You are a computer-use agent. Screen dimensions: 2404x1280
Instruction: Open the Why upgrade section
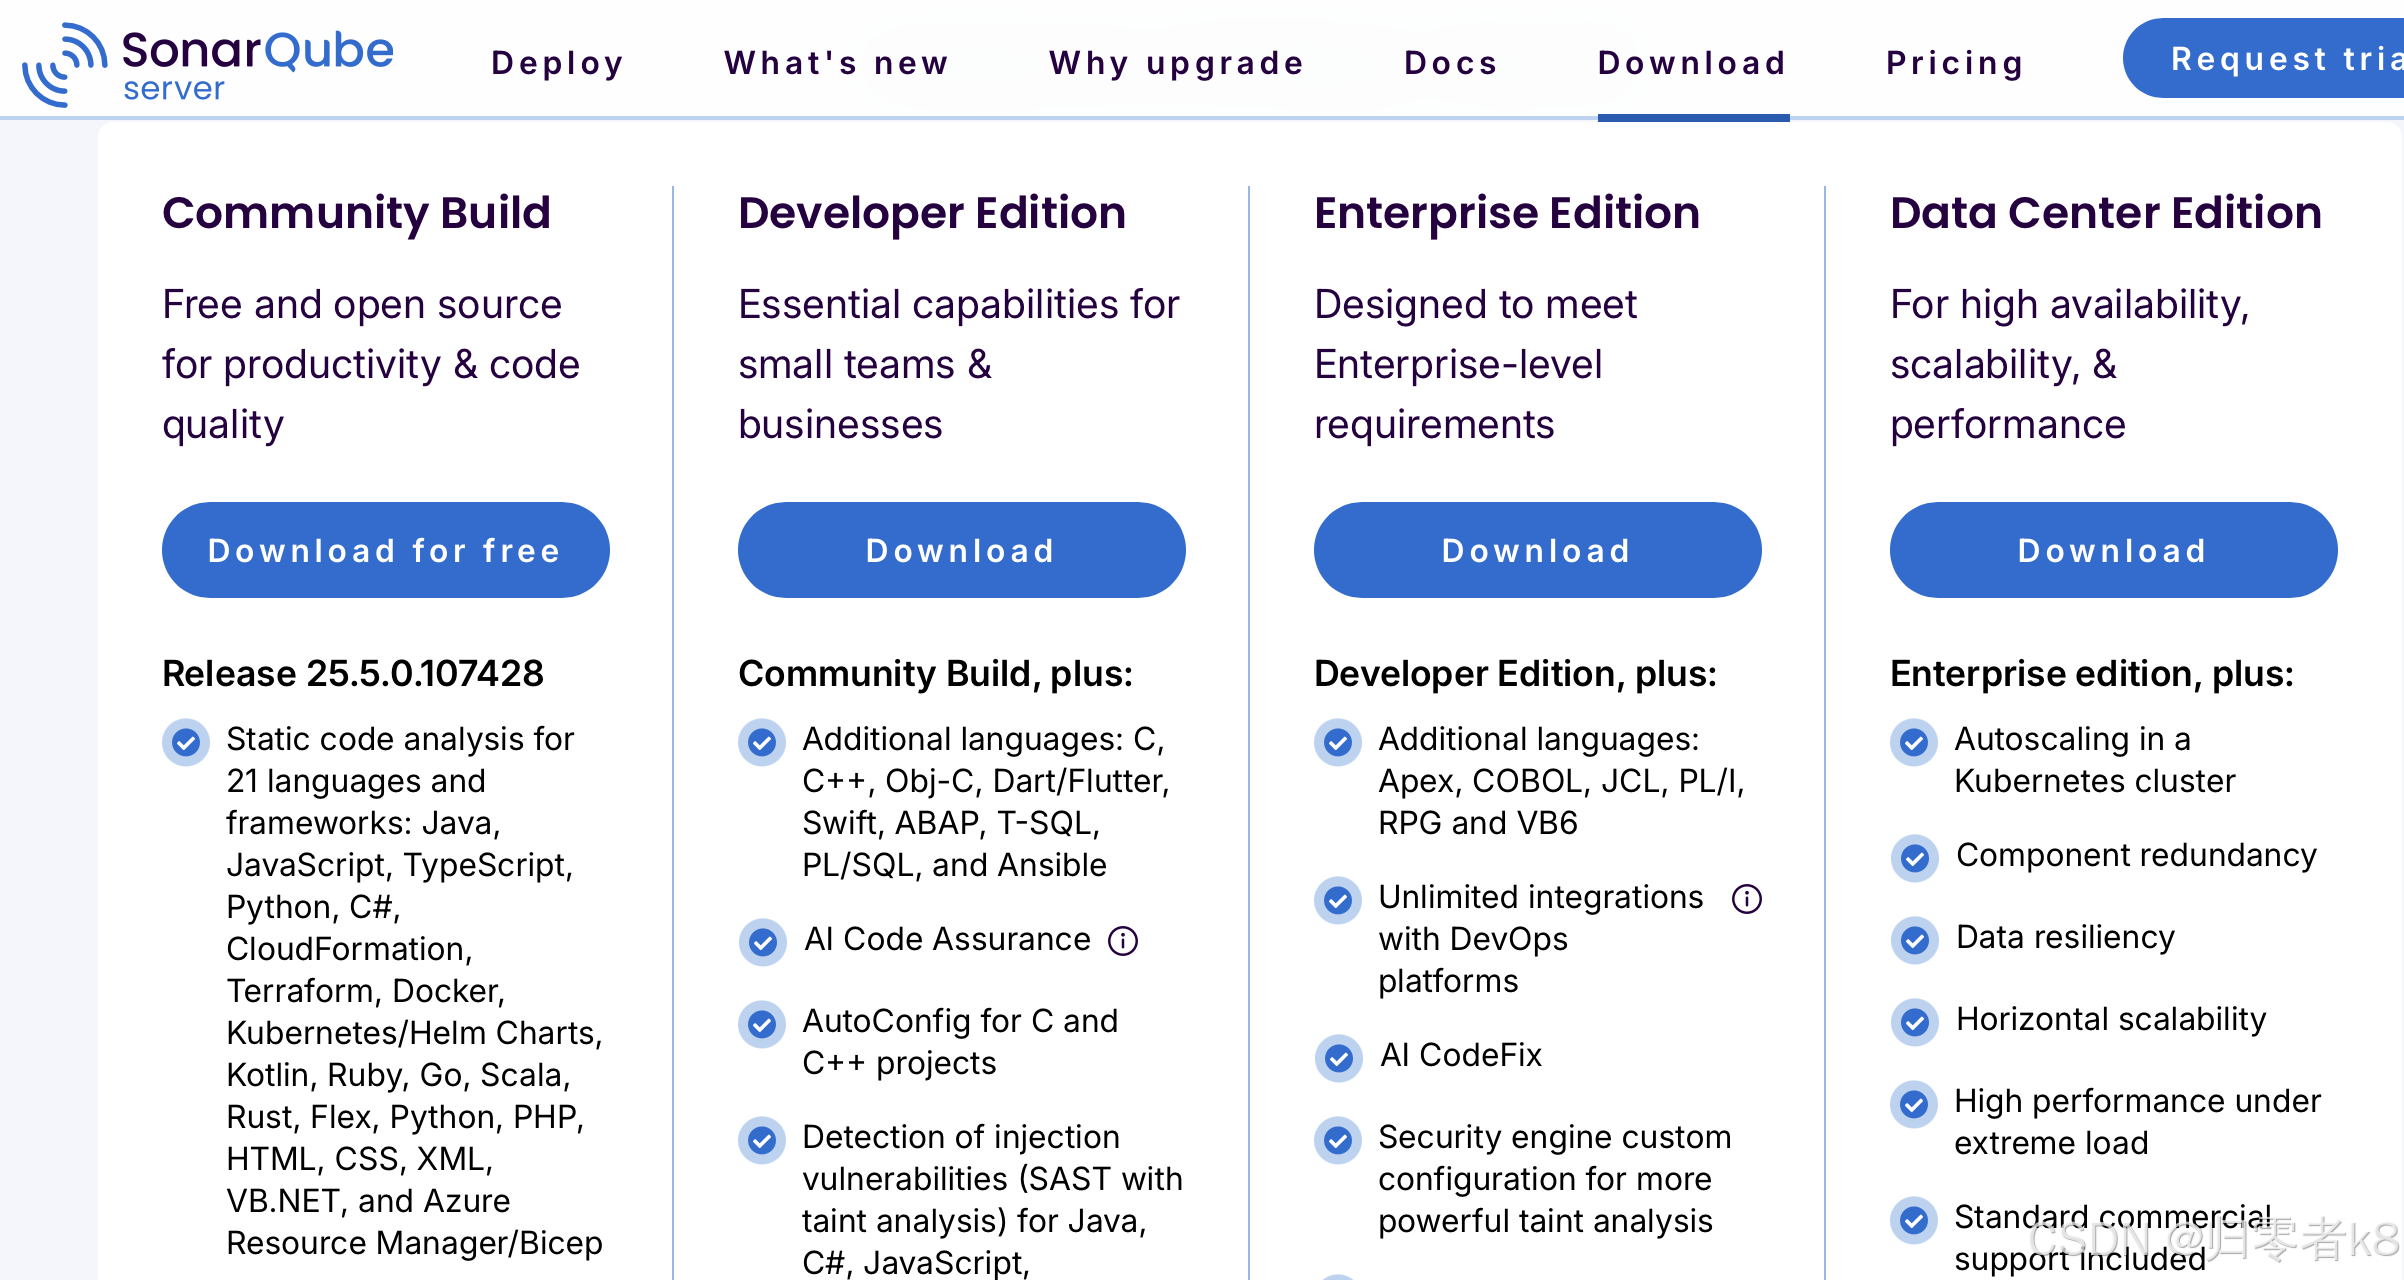pos(1177,62)
